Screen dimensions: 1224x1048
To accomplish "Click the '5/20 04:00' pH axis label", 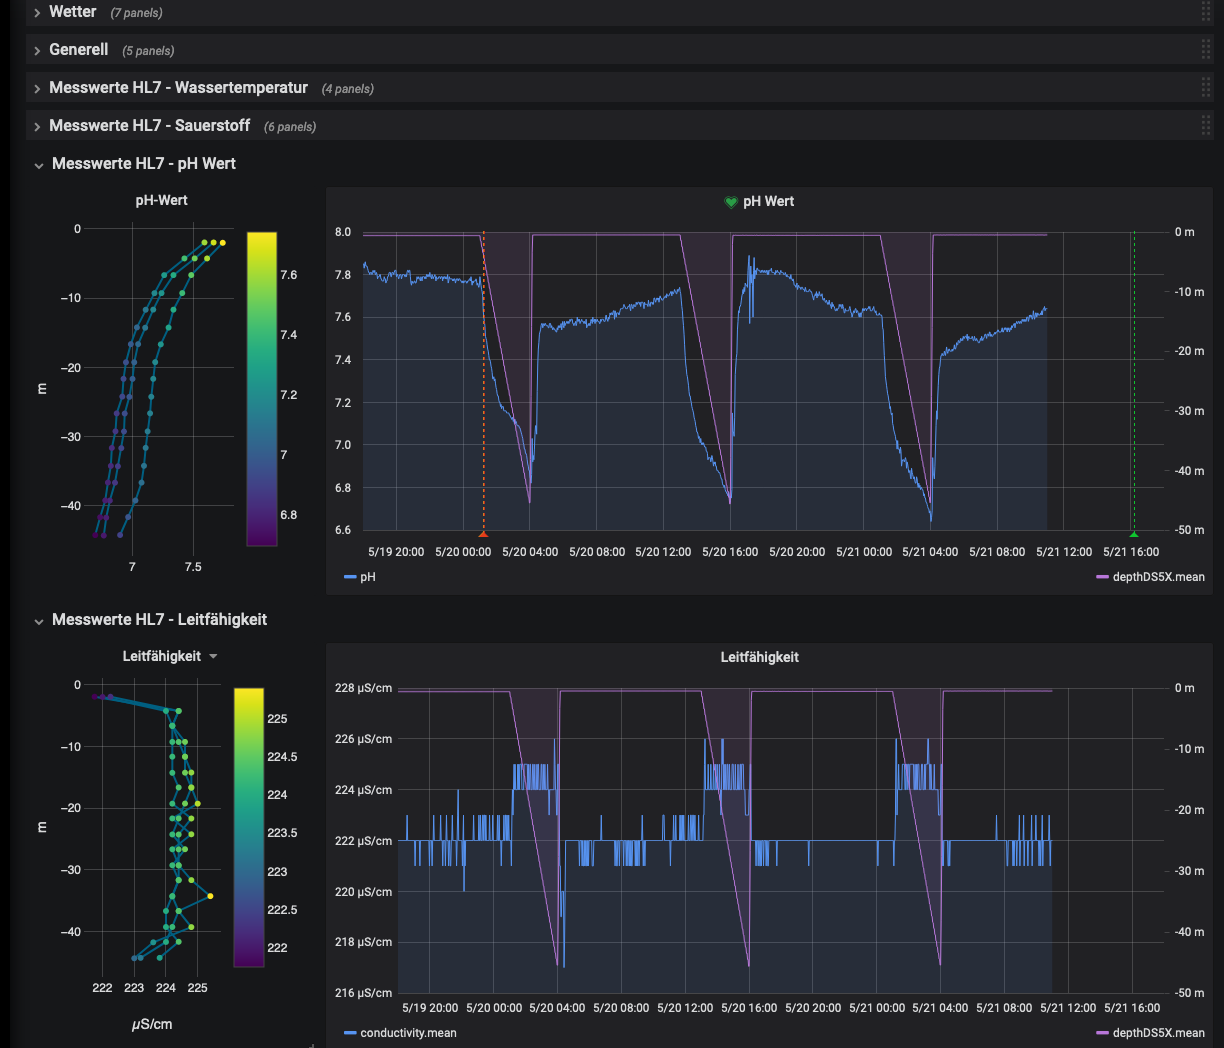I will pyautogui.click(x=530, y=552).
